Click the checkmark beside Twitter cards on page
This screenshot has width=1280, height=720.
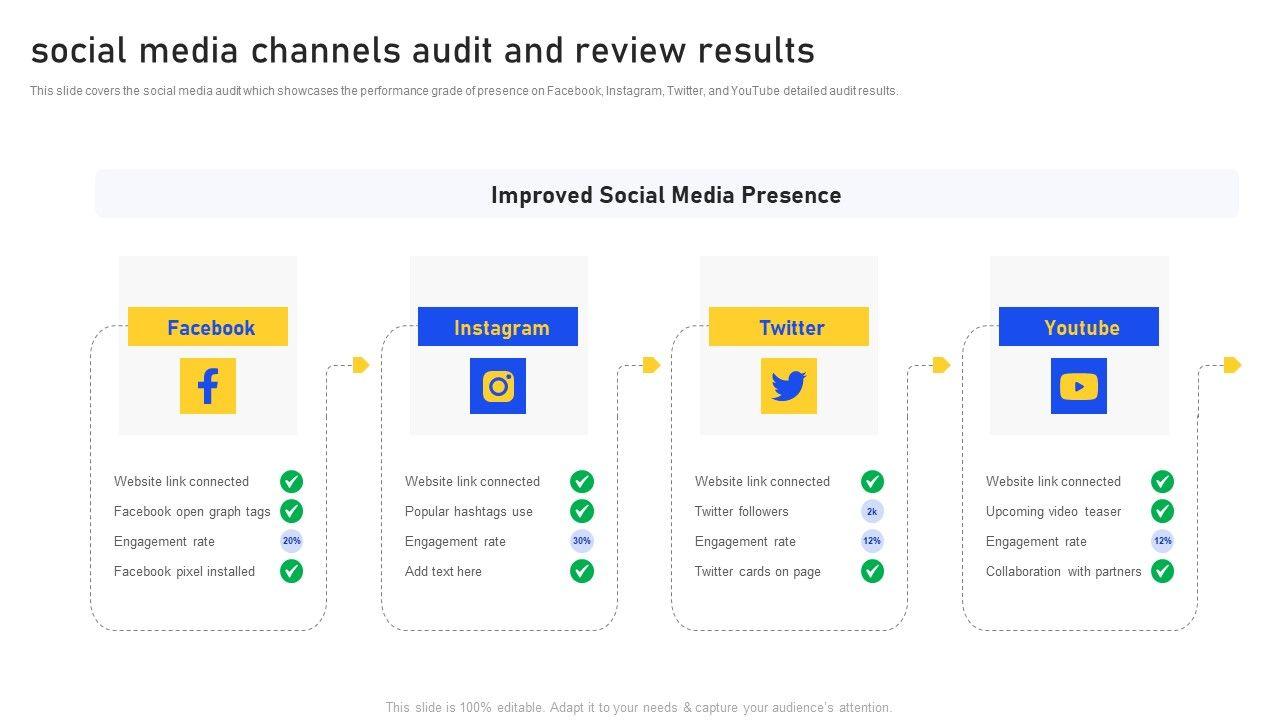point(872,571)
